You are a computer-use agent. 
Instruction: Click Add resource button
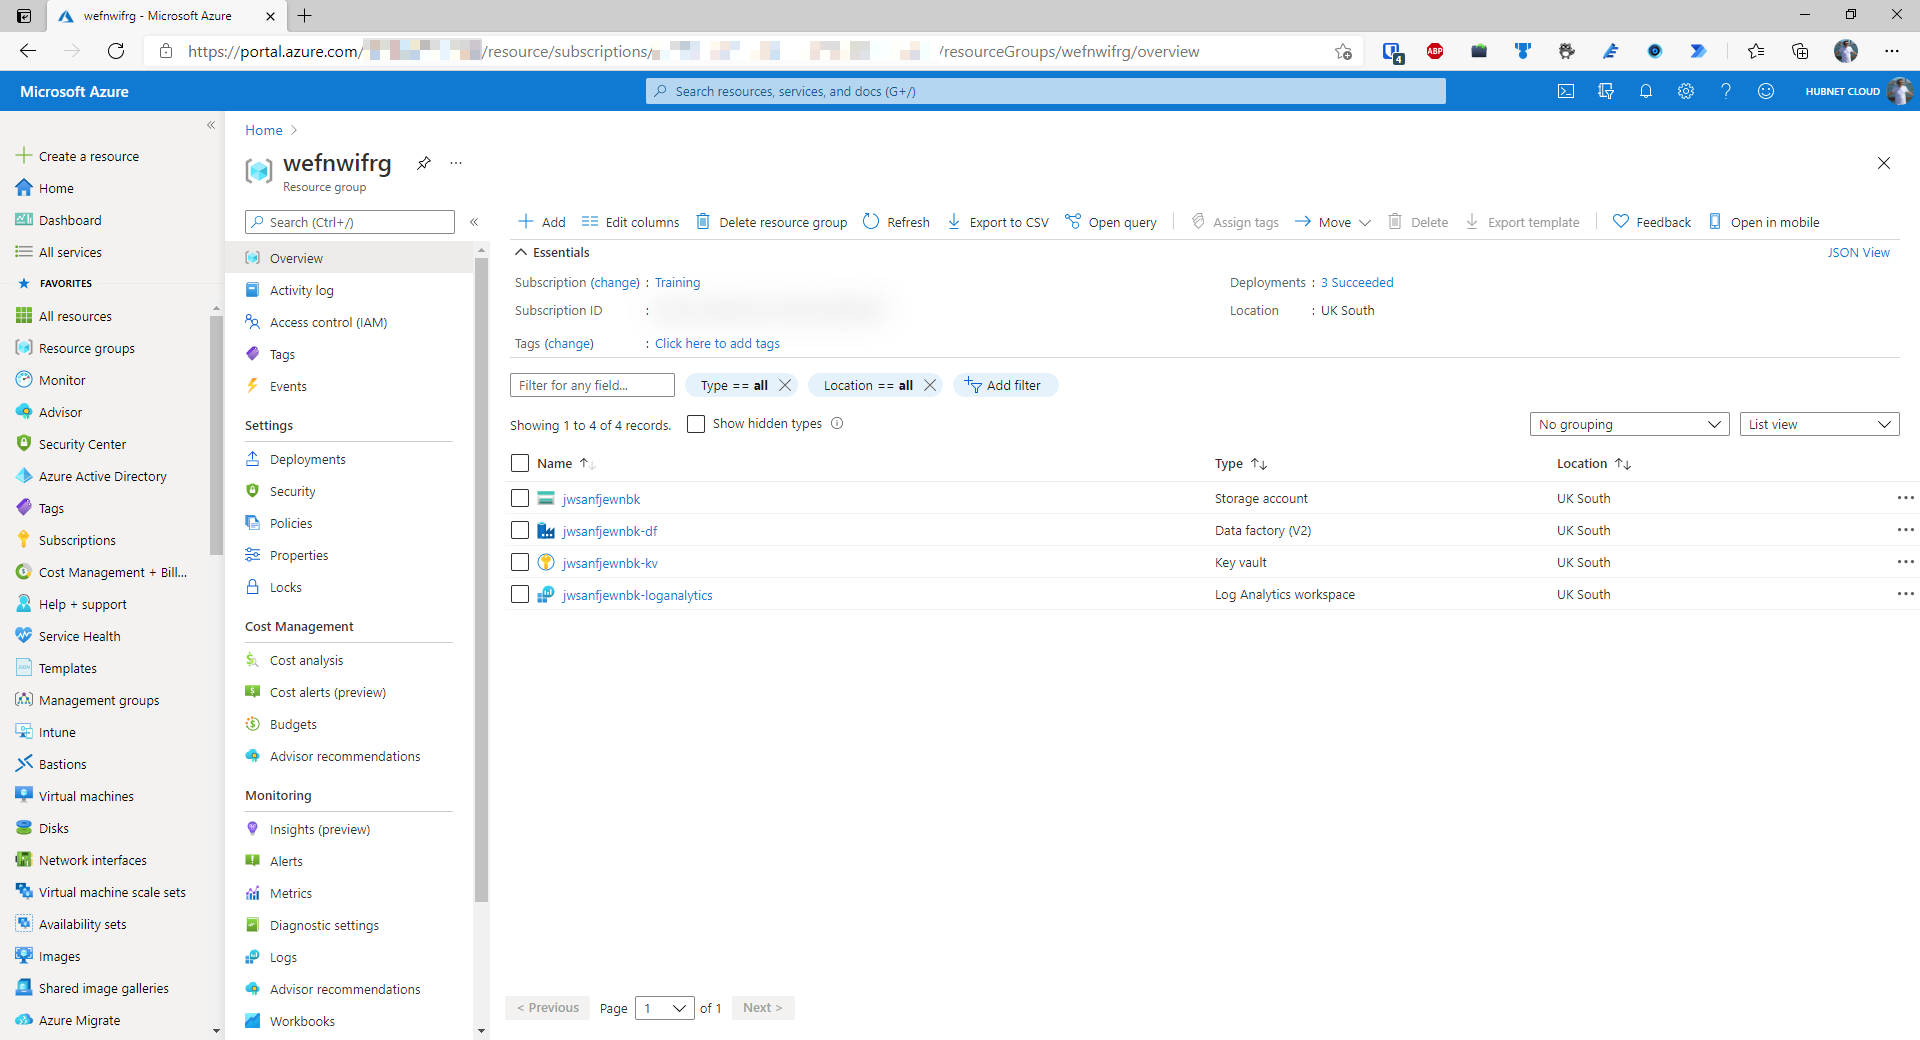(x=542, y=222)
